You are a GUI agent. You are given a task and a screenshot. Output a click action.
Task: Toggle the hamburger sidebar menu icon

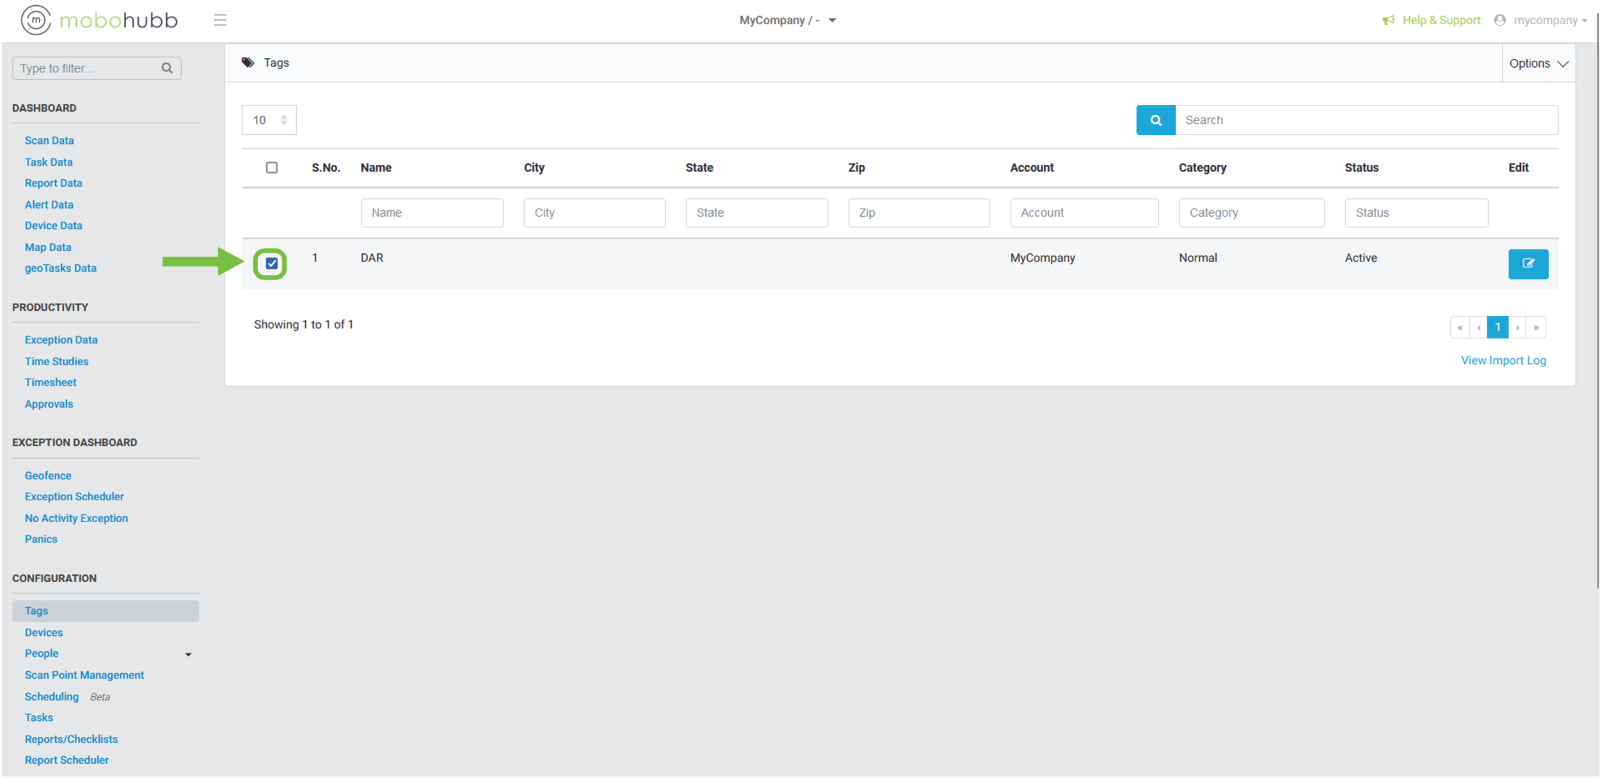point(220,20)
